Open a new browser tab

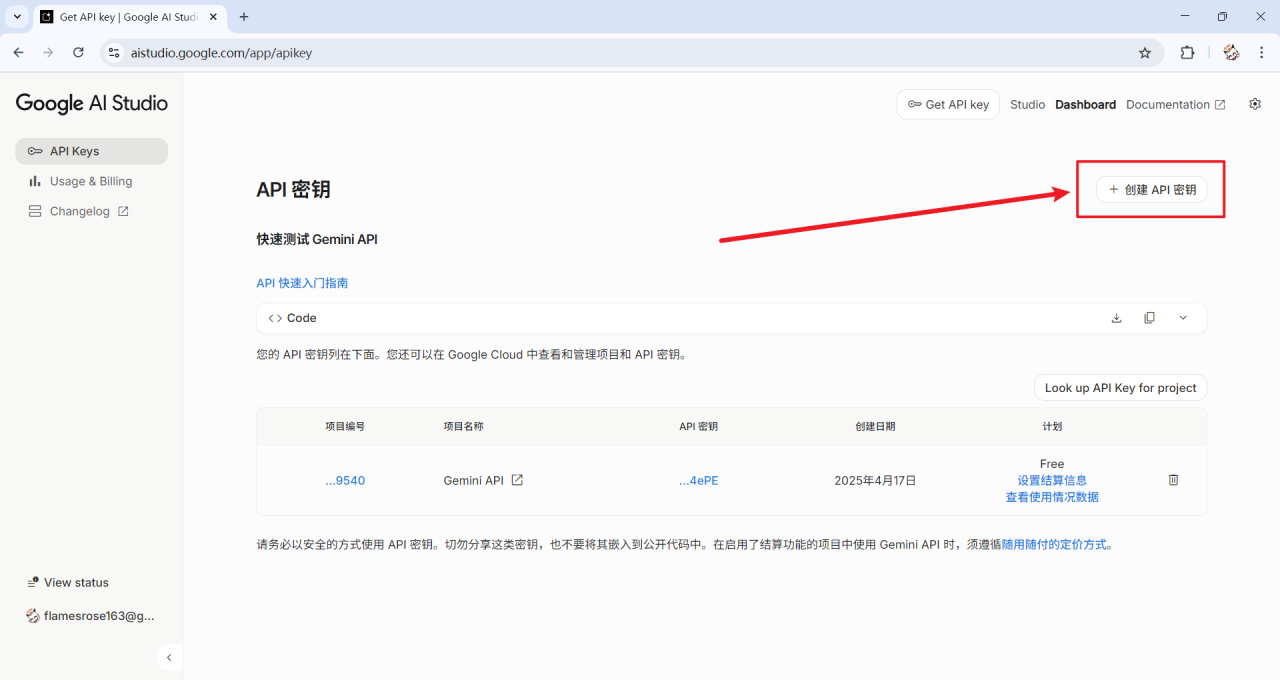click(244, 17)
